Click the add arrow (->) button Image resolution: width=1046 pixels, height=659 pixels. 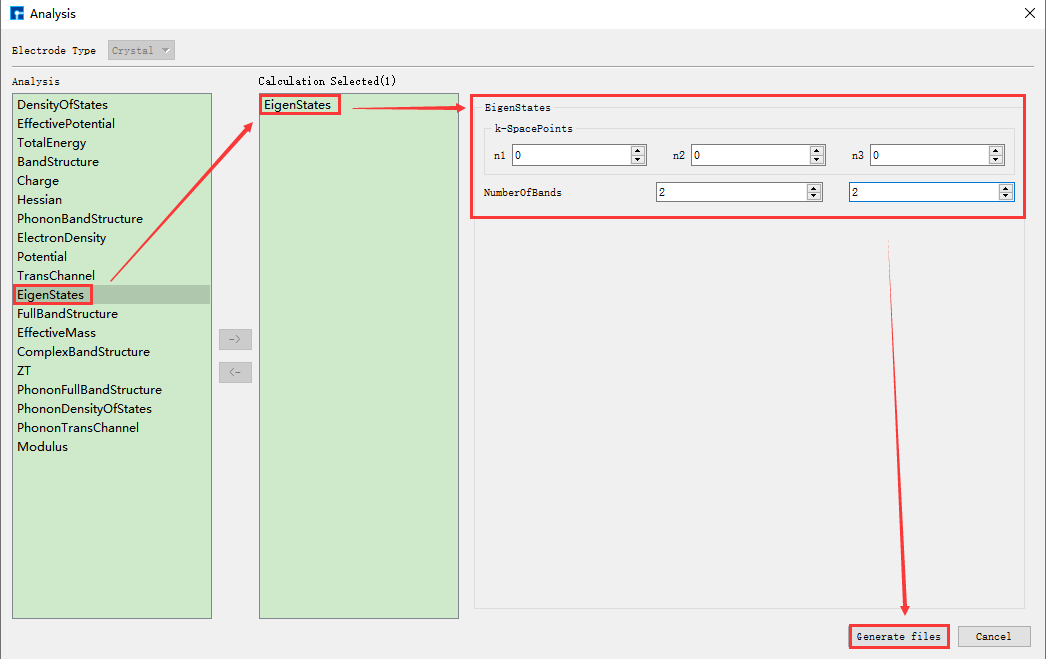tap(235, 339)
